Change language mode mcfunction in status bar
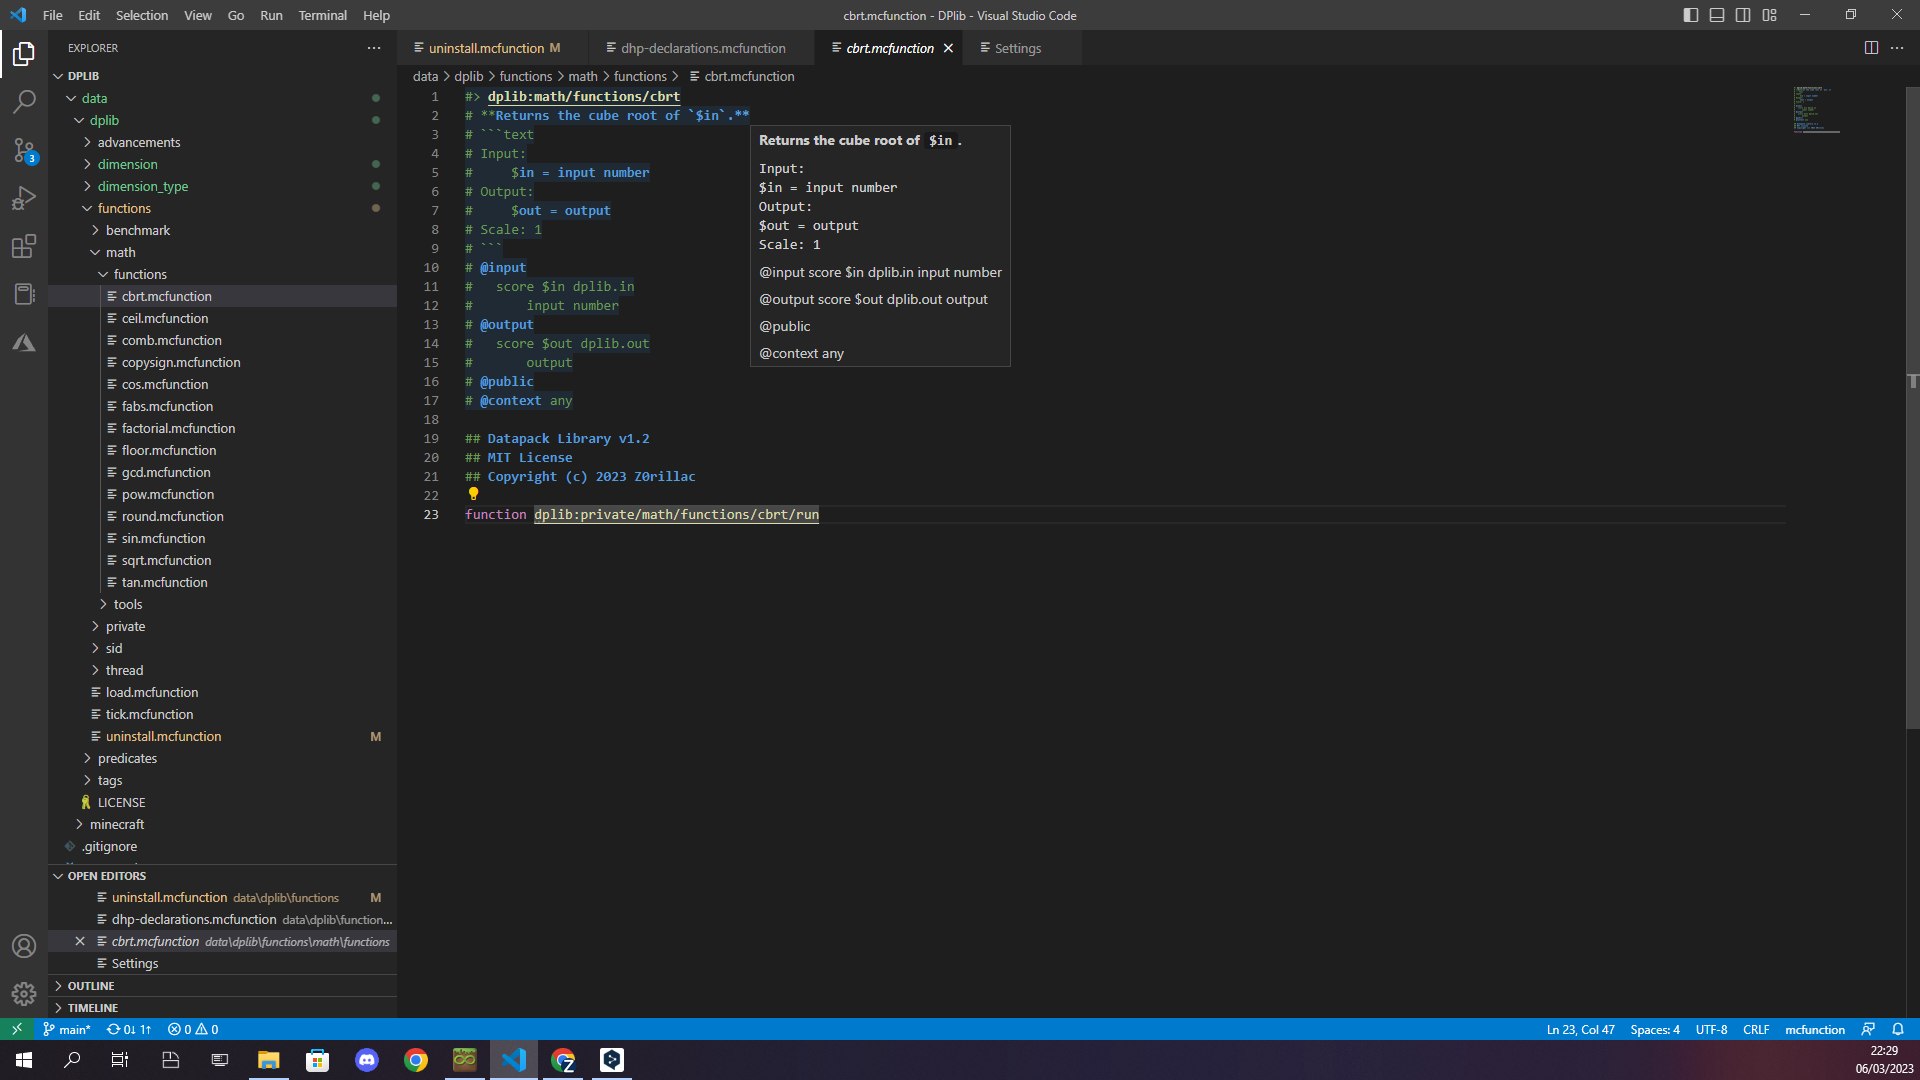 (1815, 1029)
